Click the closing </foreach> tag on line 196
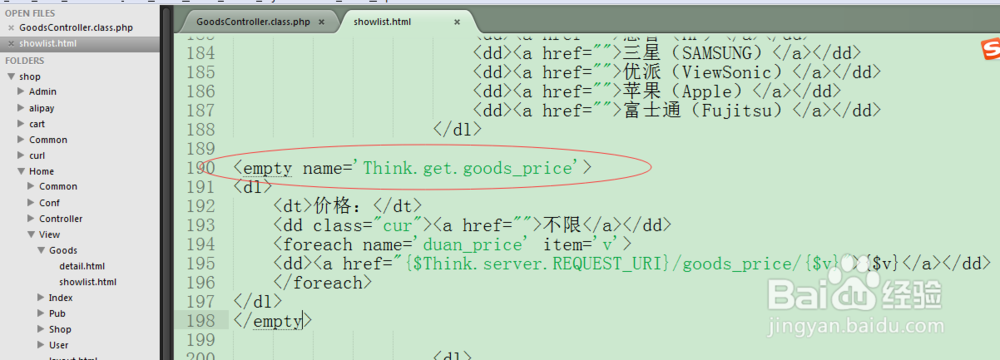 pyautogui.click(x=322, y=283)
